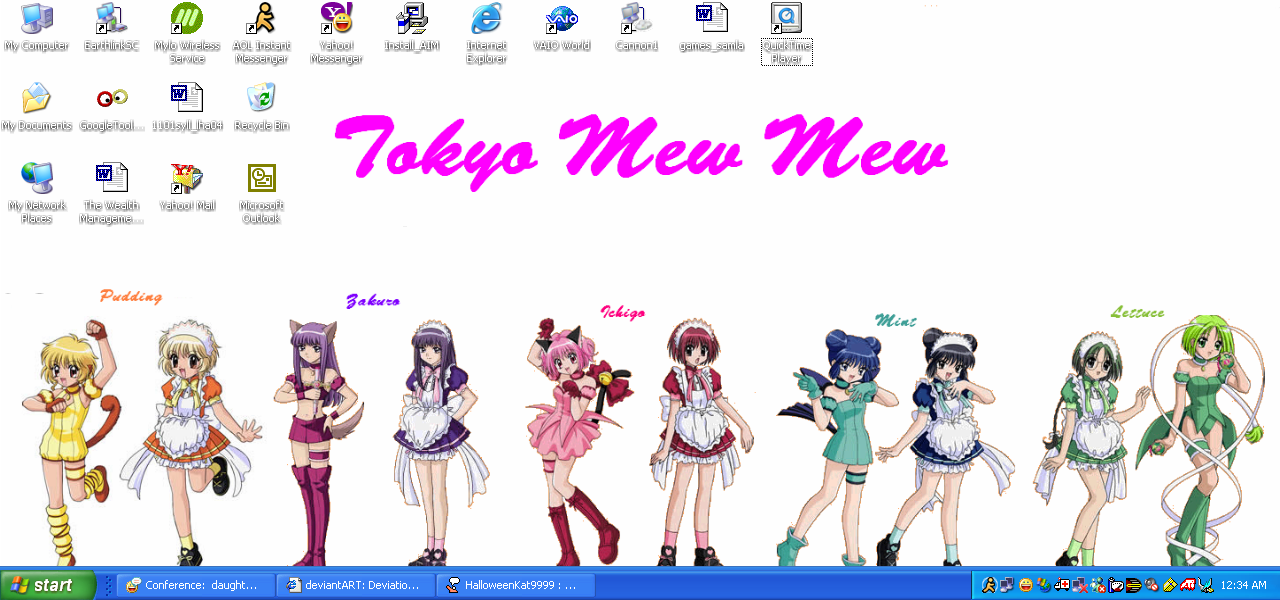The height and width of the screenshot is (600, 1280).
Task: Open the My Computer desktop icon
Action: 36,28
